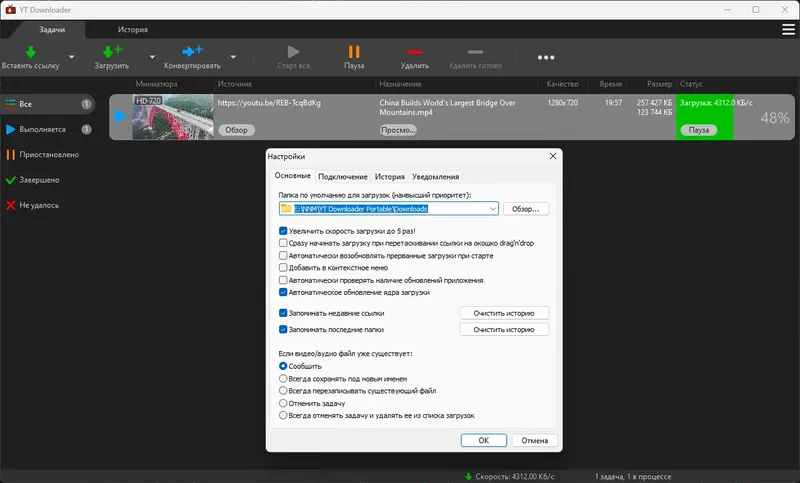The height and width of the screenshot is (483, 800).
Task: Enable Сразу начинать загрузку при перетаскивании checkbox
Action: pos(283,243)
